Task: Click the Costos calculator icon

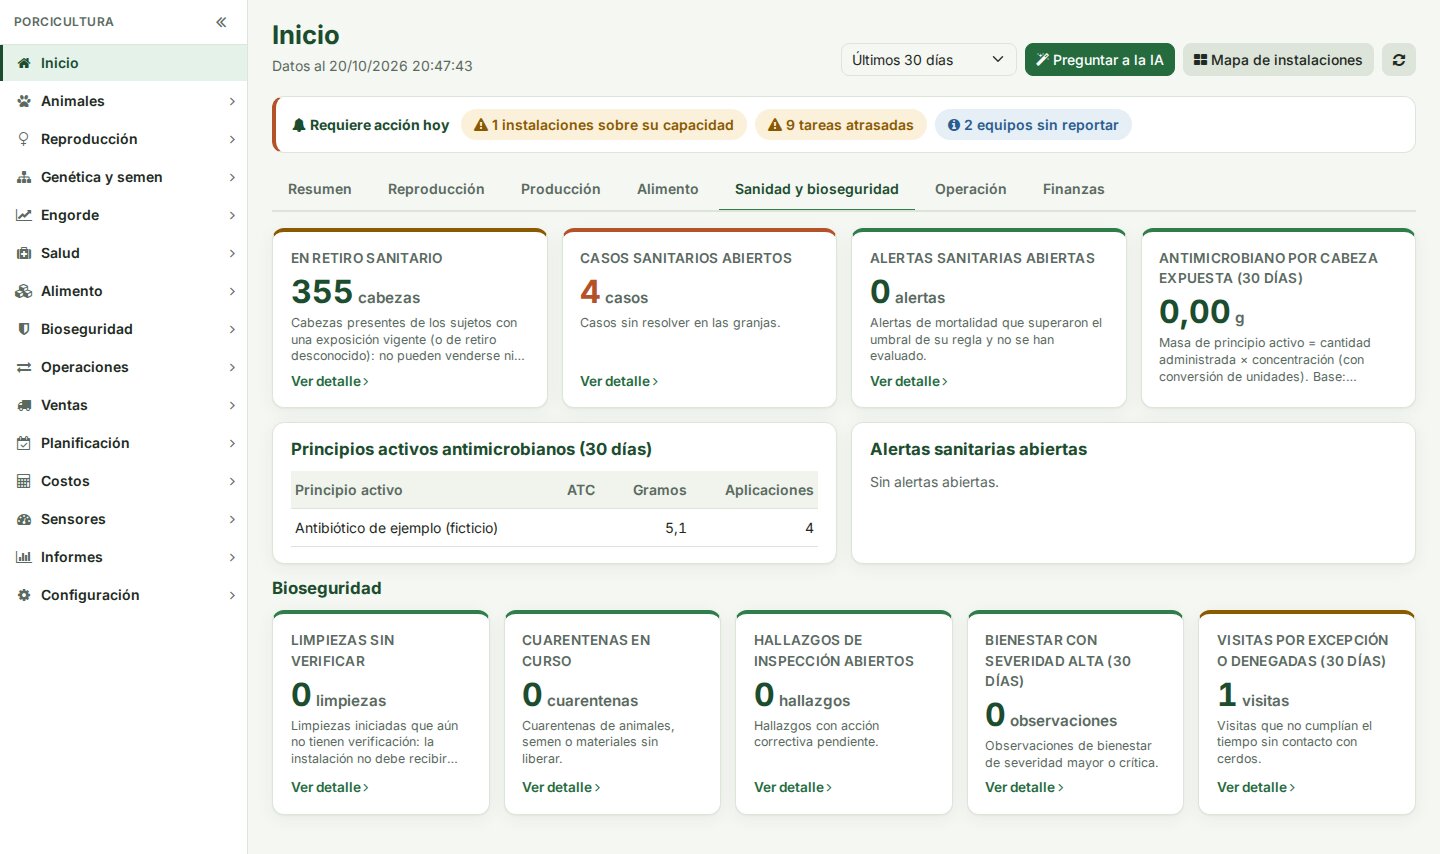Action: point(24,481)
